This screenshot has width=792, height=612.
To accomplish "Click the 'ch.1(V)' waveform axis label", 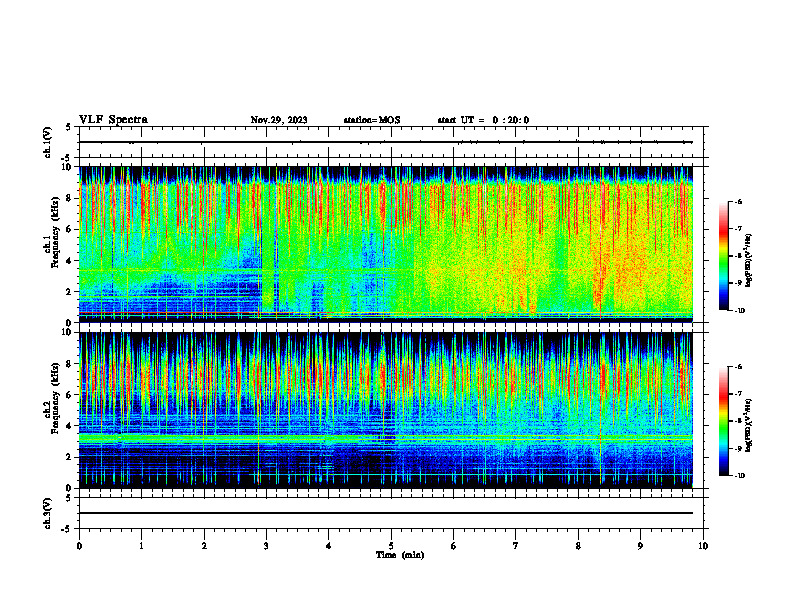I will point(48,142).
